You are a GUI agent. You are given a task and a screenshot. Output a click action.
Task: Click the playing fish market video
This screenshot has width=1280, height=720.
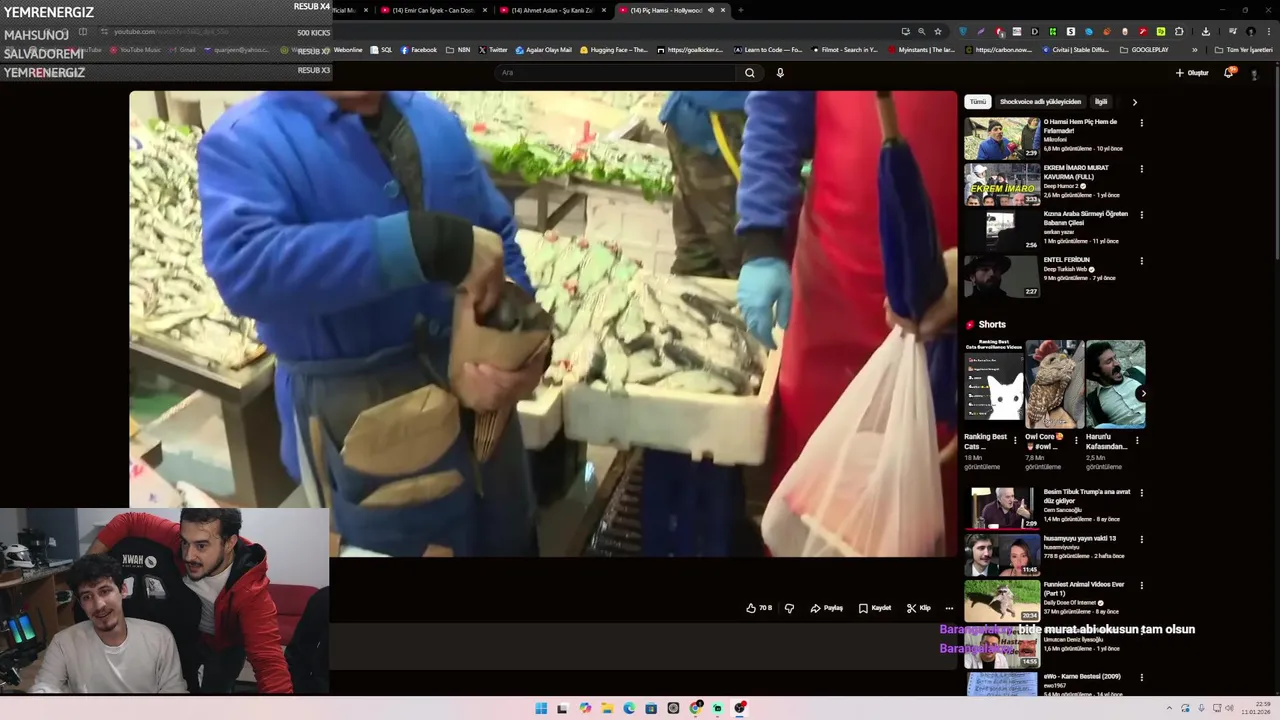tap(543, 324)
